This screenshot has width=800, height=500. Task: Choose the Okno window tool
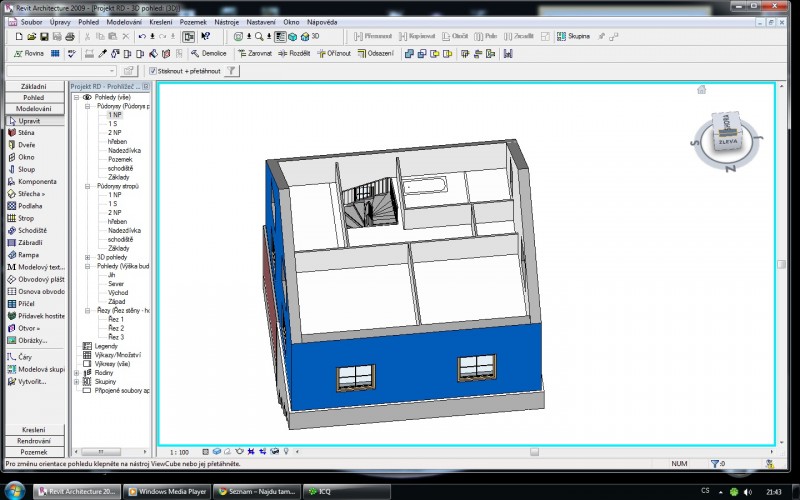[x=26, y=157]
